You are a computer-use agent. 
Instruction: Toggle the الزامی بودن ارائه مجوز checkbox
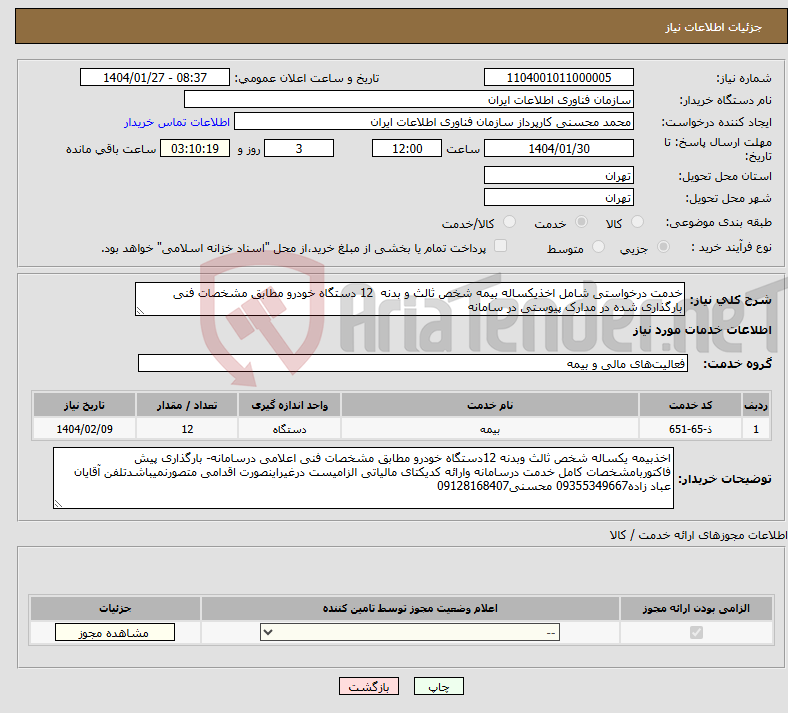coord(696,632)
